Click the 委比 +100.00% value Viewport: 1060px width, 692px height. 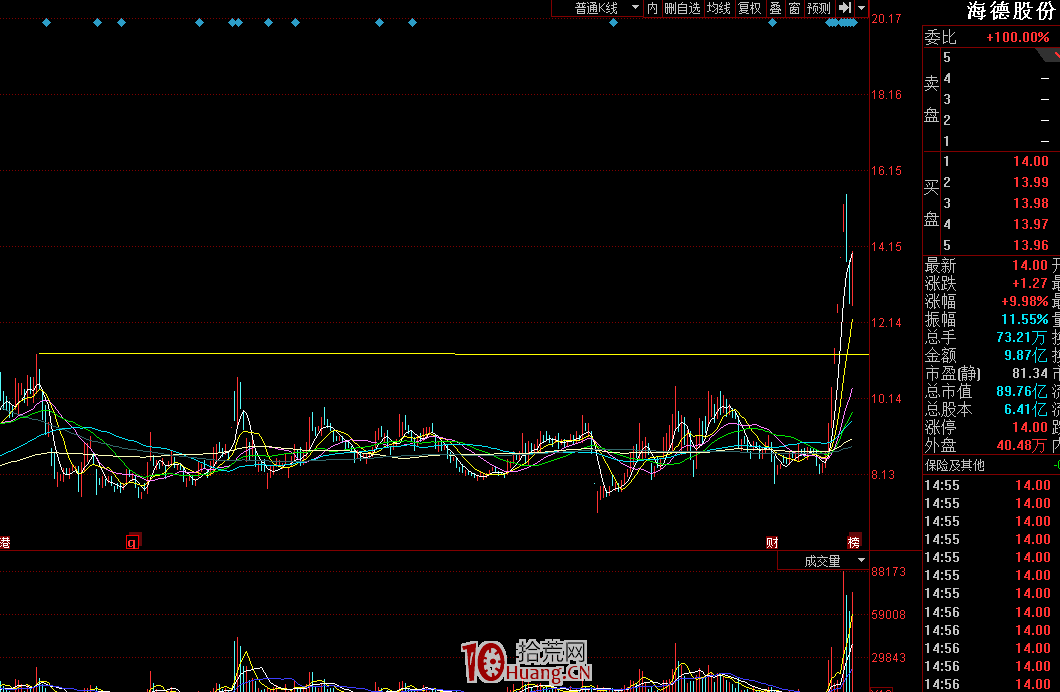pyautogui.click(x=1017, y=37)
